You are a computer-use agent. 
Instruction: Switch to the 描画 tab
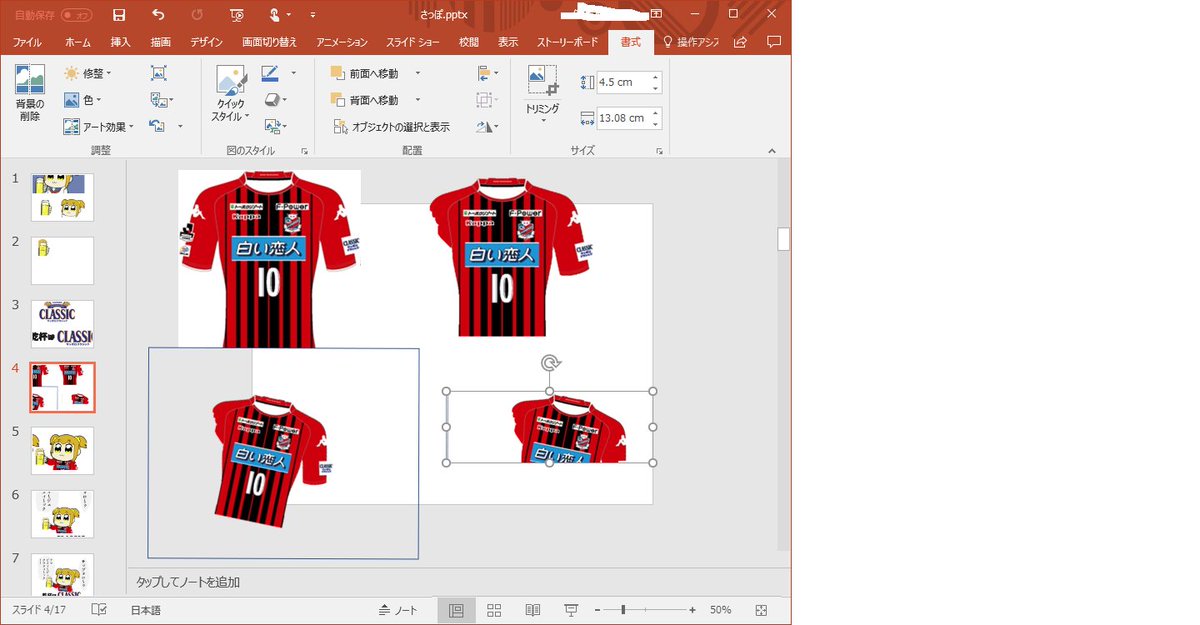pos(160,42)
